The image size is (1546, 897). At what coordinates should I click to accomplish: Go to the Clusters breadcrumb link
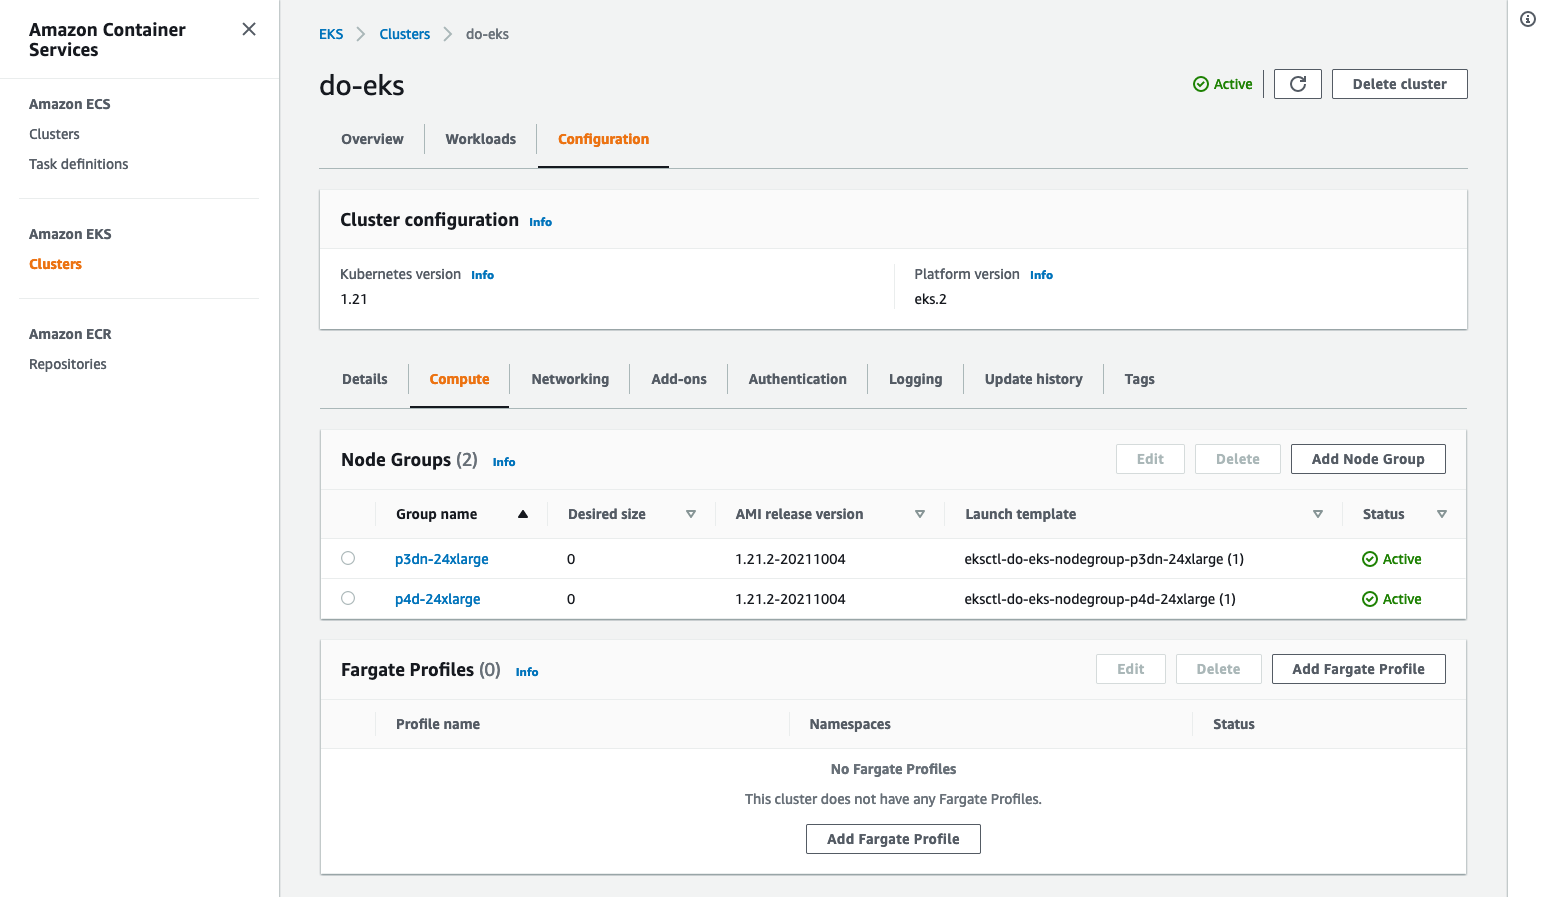coord(405,34)
